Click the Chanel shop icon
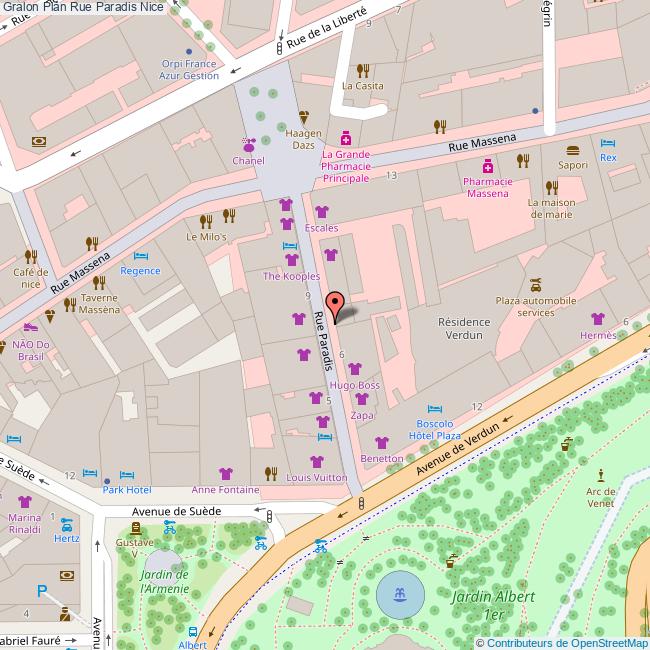Image resolution: width=650 pixels, height=650 pixels. [248, 145]
